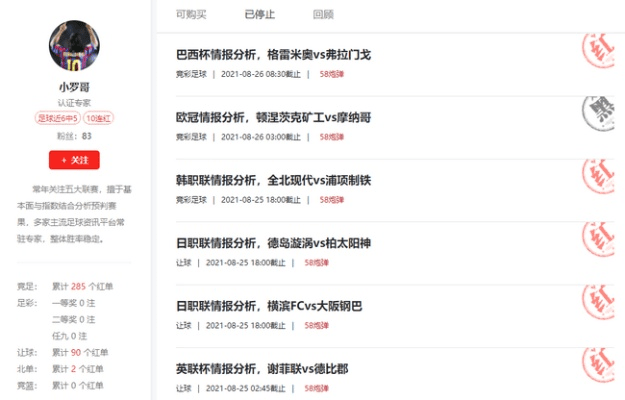Click the 小罗哥 expert name

click(x=74, y=87)
